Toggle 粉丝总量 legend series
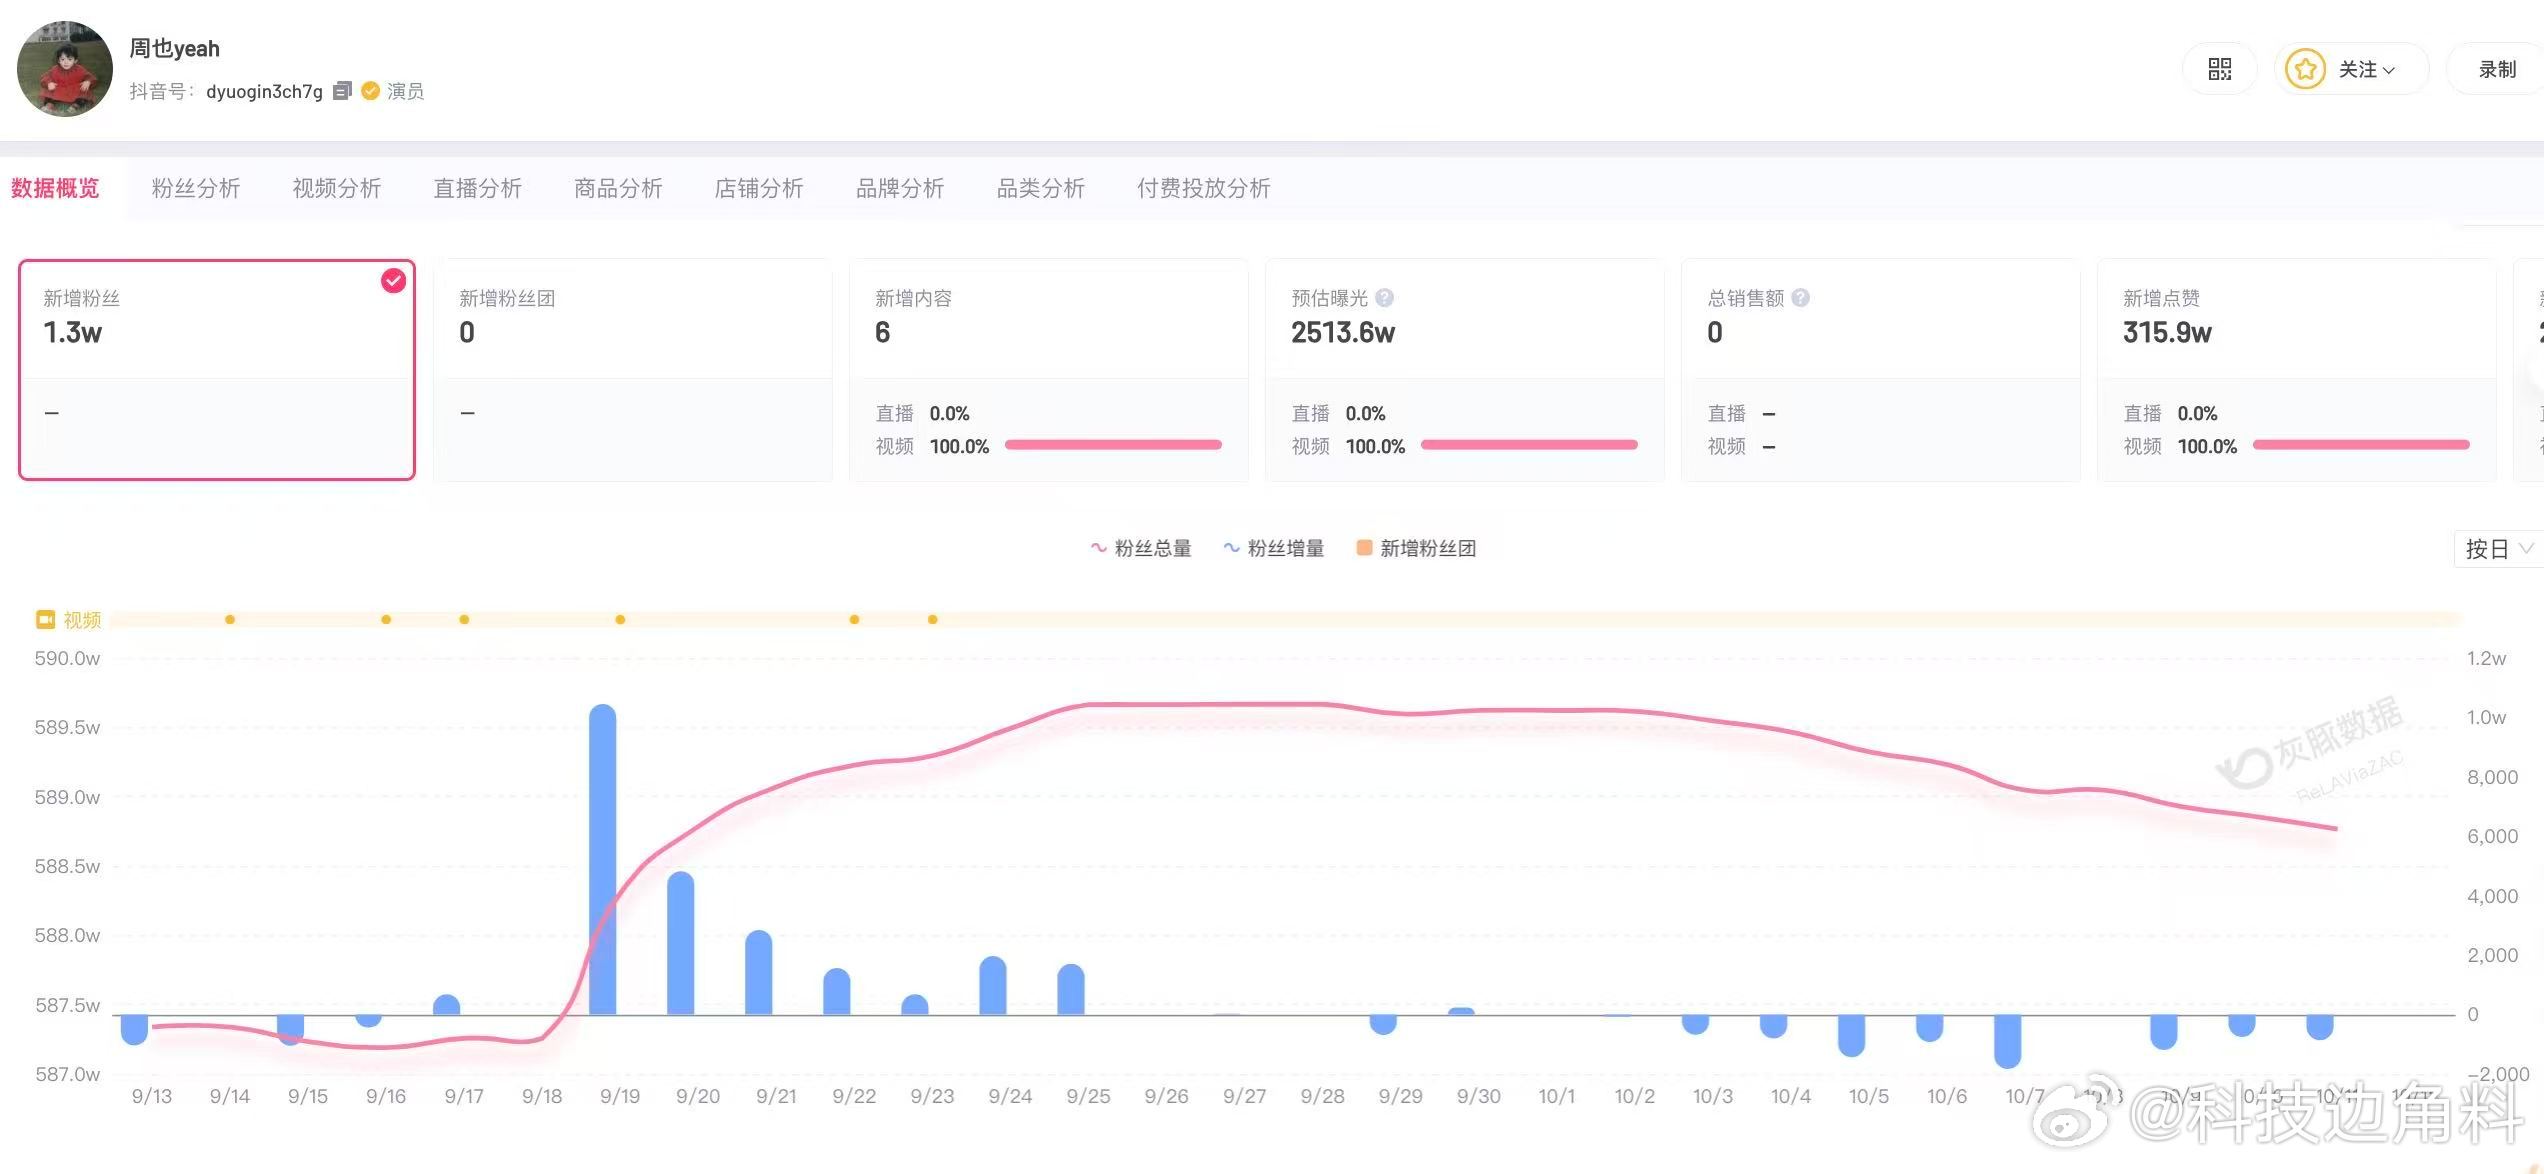The width and height of the screenshot is (2544, 1174). click(1141, 548)
